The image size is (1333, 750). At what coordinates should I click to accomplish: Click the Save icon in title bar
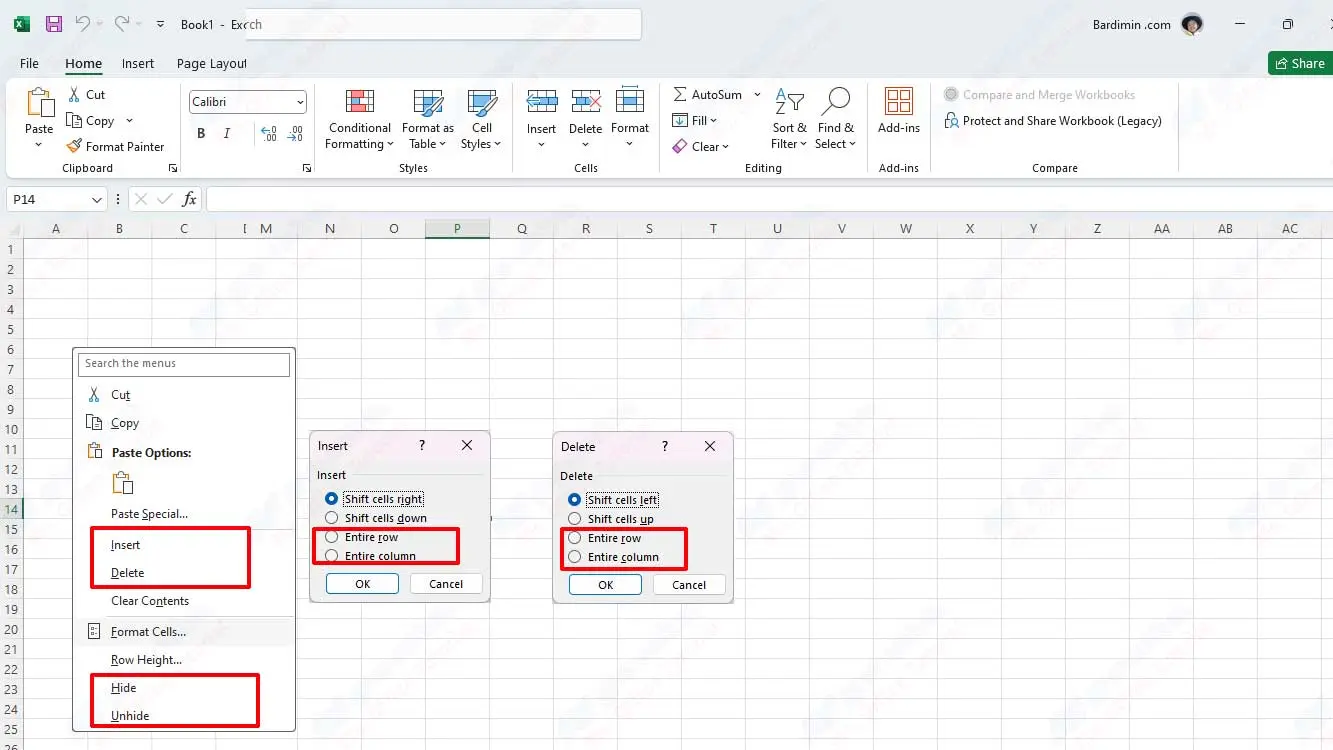pyautogui.click(x=54, y=24)
